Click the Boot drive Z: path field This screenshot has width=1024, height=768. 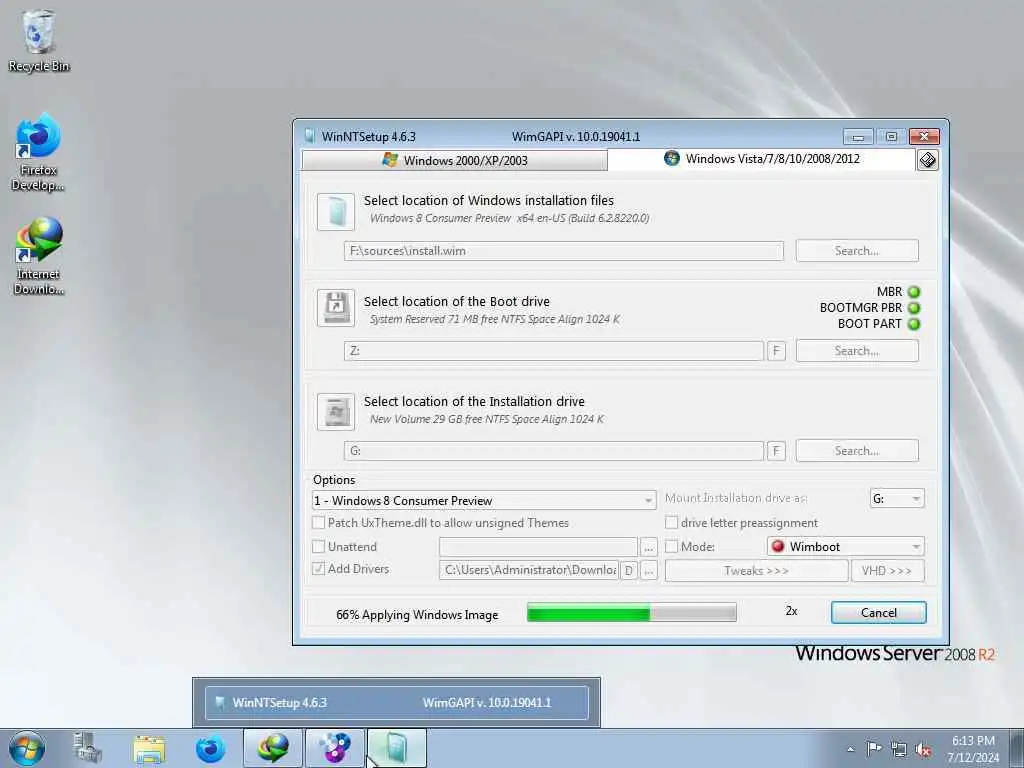tap(554, 351)
